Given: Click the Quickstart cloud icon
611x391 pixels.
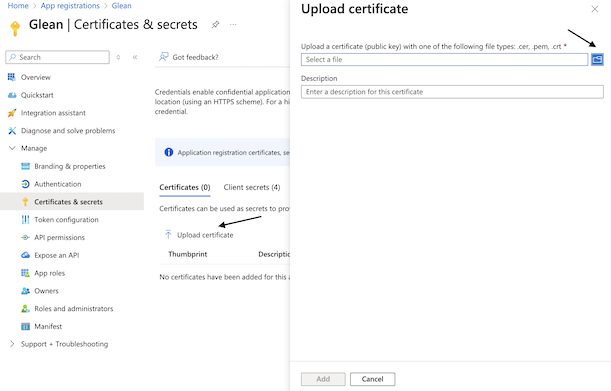Looking at the screenshot, I should click(x=12, y=95).
